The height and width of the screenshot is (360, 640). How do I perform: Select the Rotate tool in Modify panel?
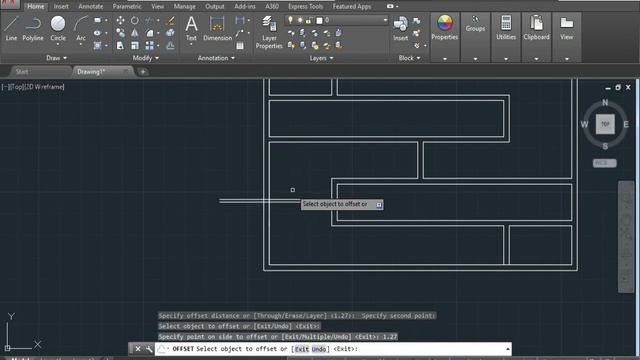pyautogui.click(x=135, y=20)
